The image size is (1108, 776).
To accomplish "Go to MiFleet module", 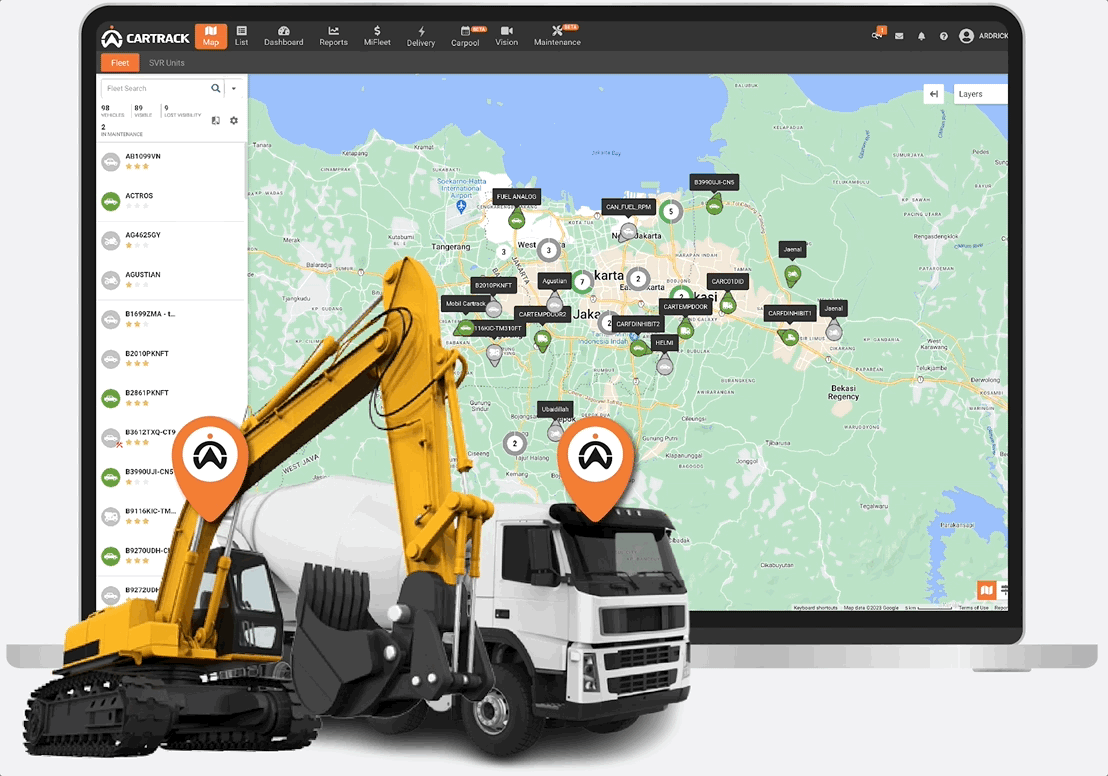I will coord(377,35).
